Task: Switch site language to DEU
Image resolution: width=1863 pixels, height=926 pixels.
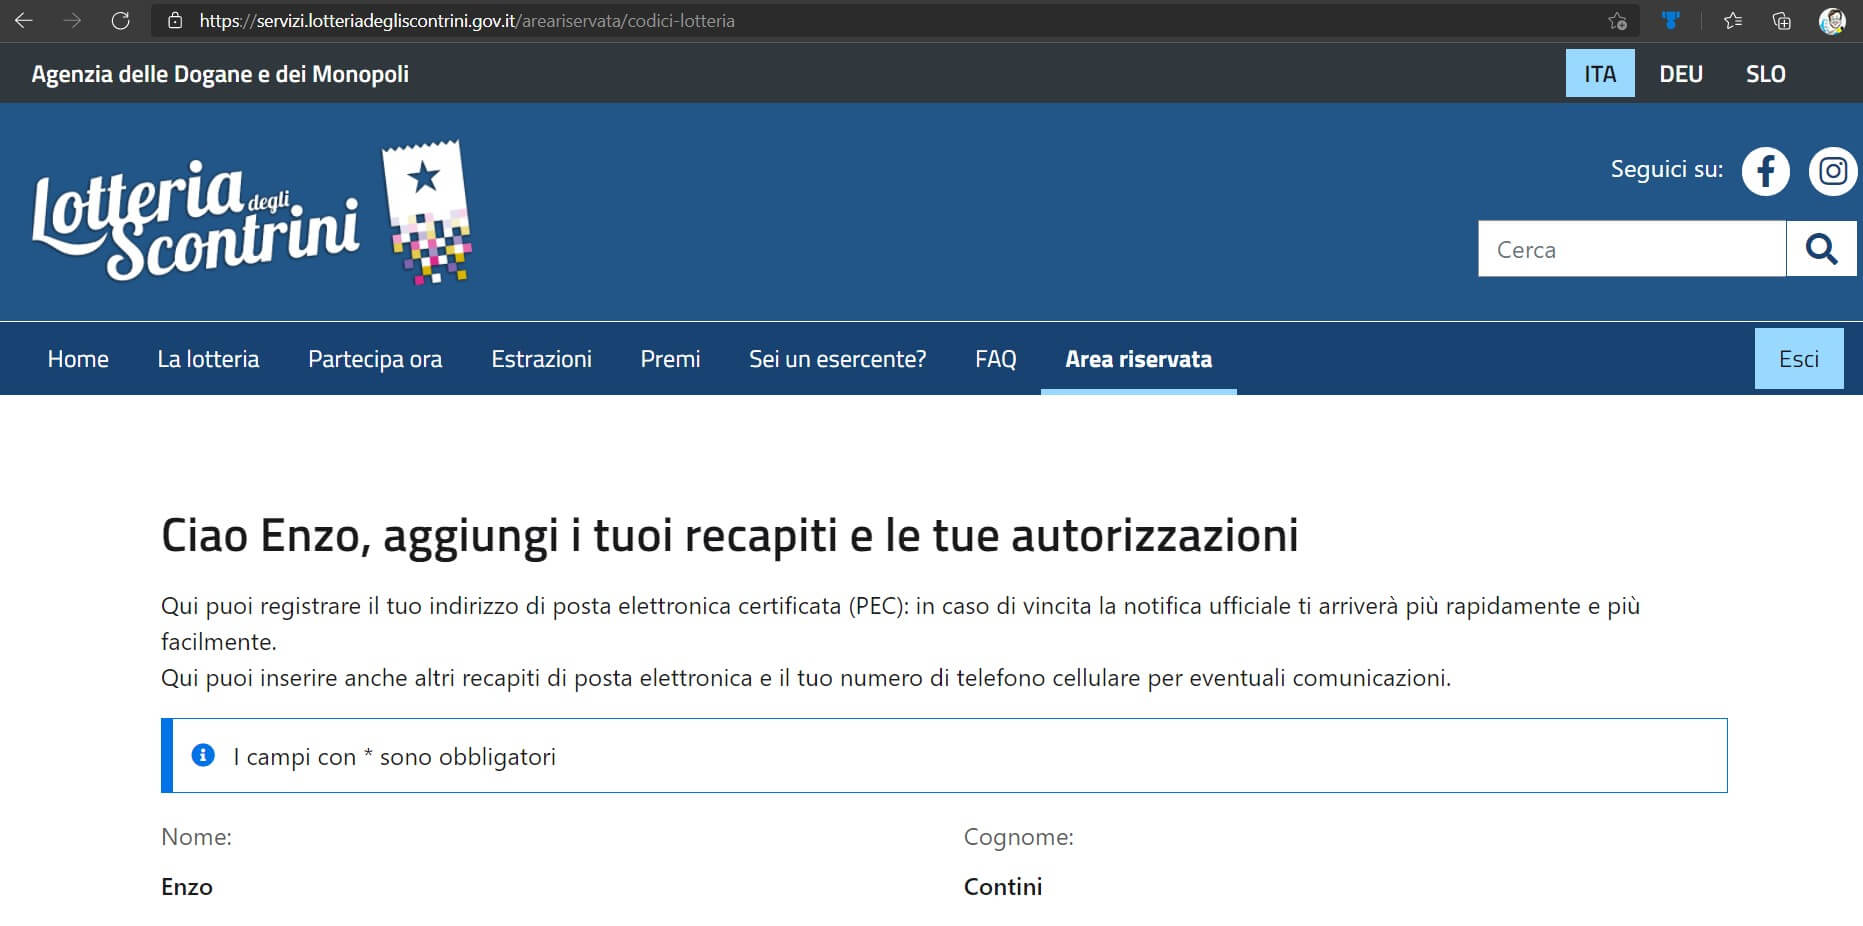Action: [x=1680, y=74]
